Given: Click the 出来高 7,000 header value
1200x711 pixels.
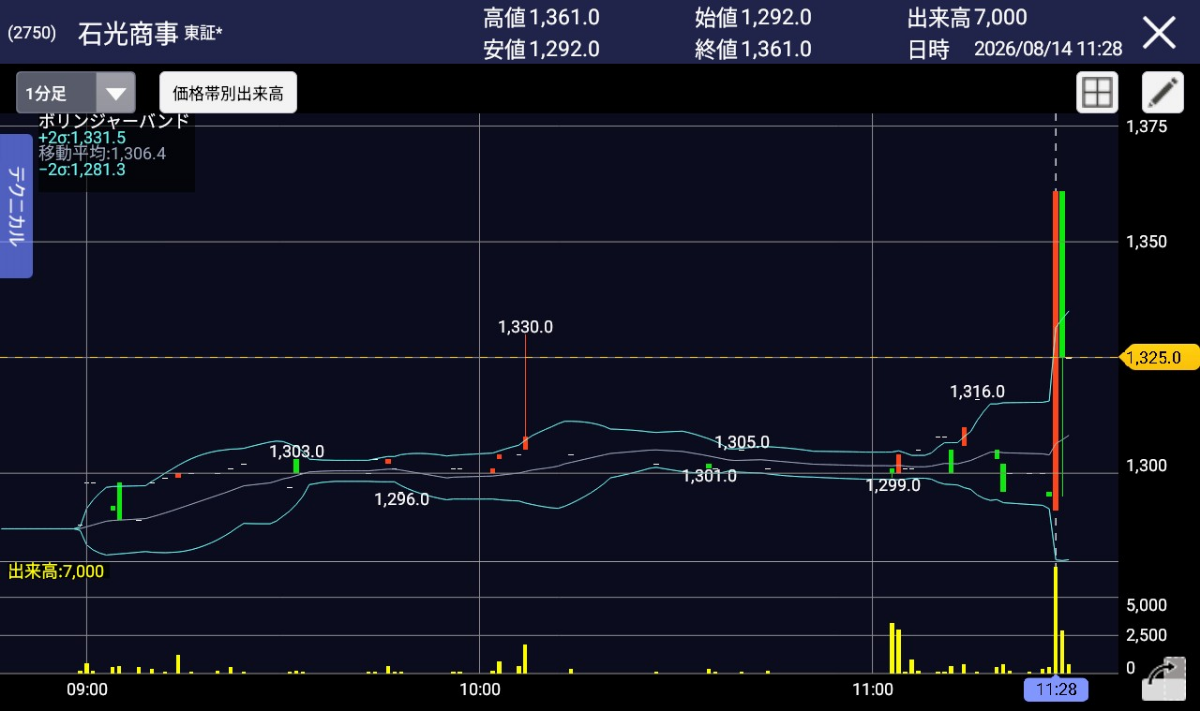Looking at the screenshot, I should [967, 17].
